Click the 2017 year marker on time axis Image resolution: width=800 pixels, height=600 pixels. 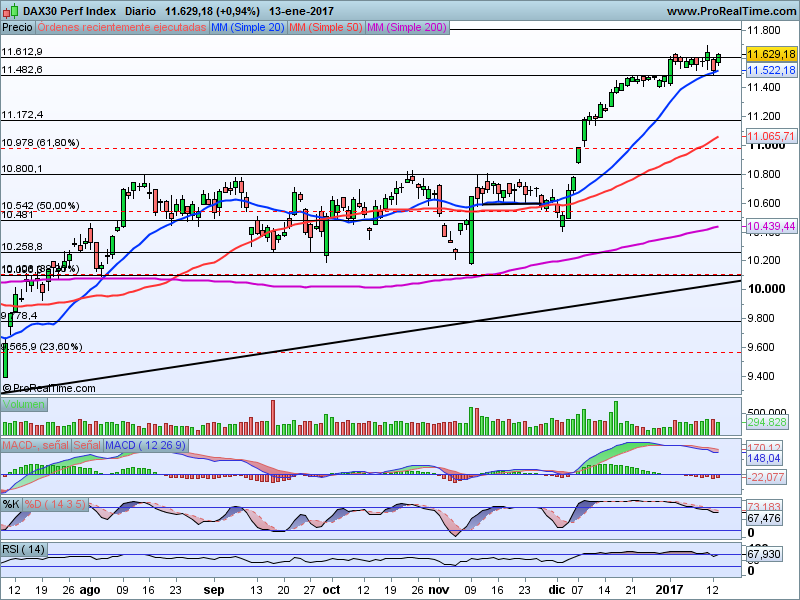669,590
